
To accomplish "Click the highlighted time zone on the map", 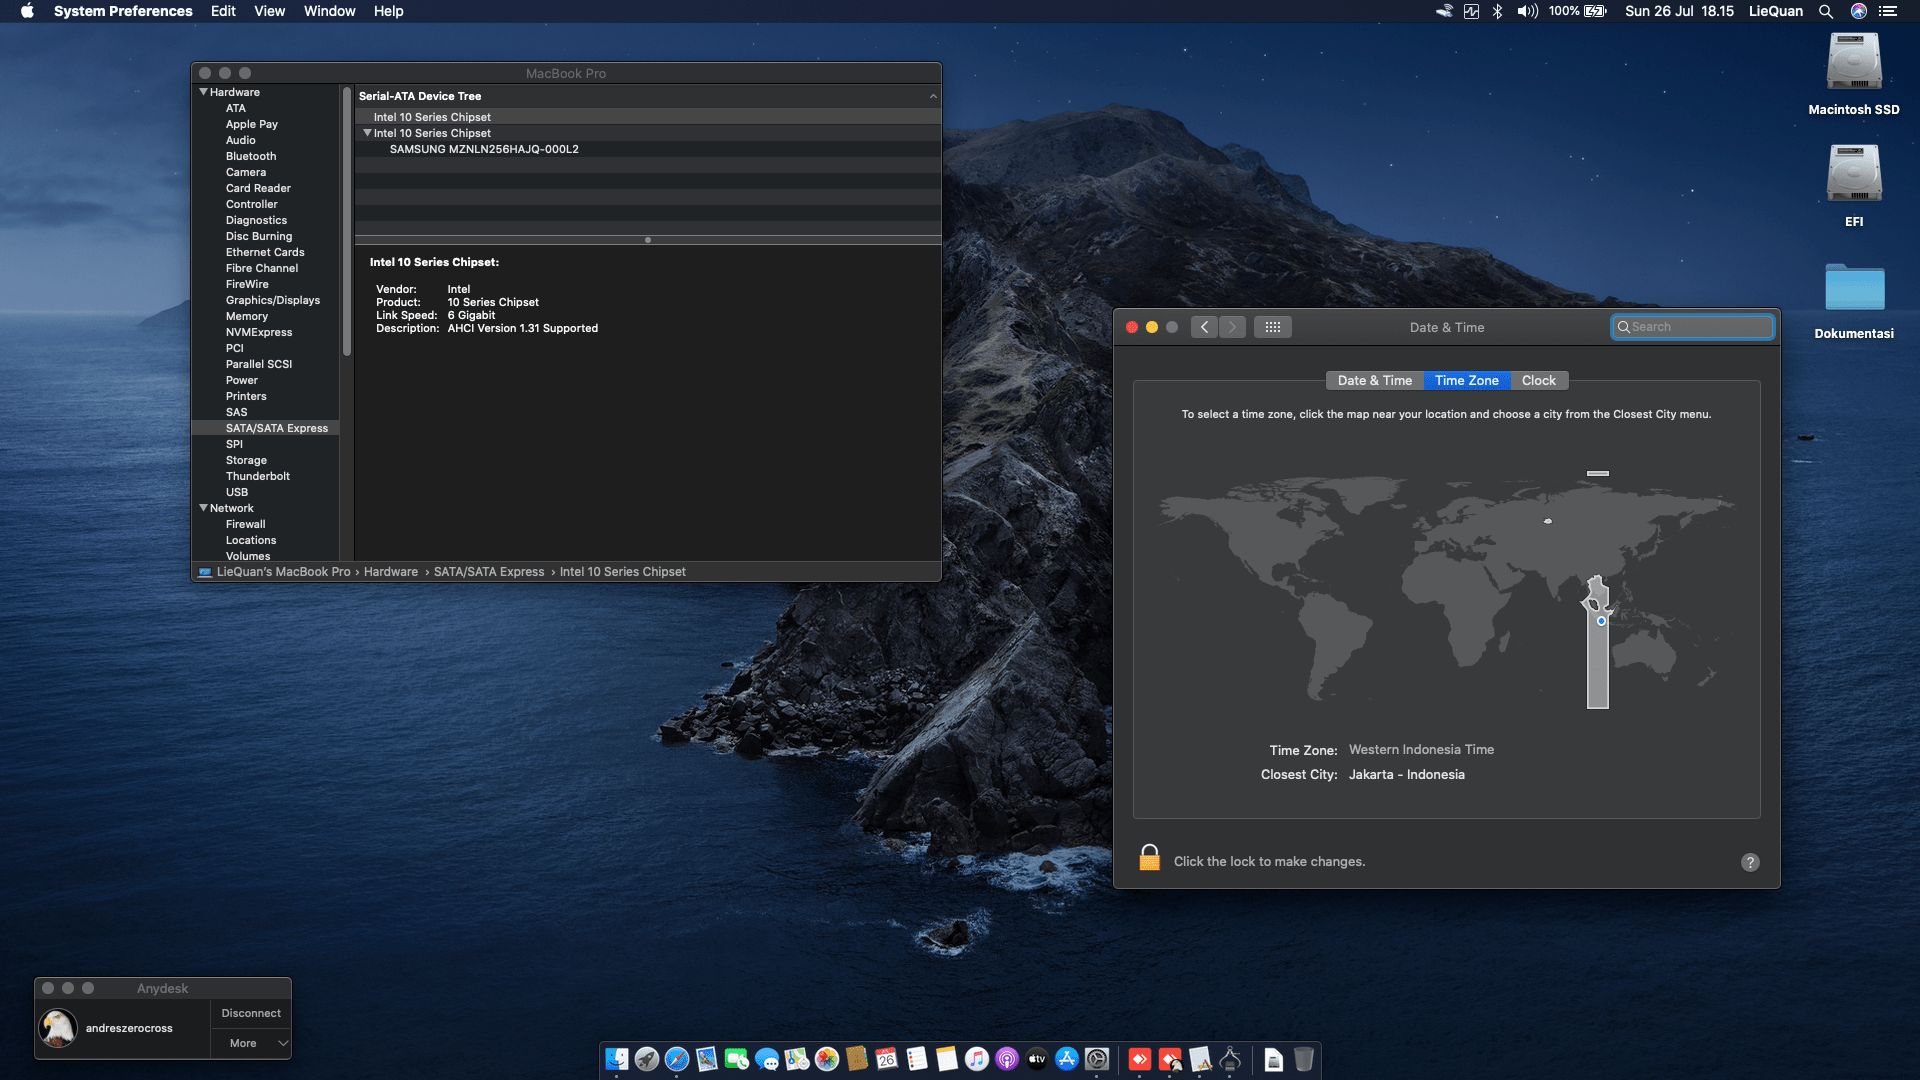I will click(1597, 642).
